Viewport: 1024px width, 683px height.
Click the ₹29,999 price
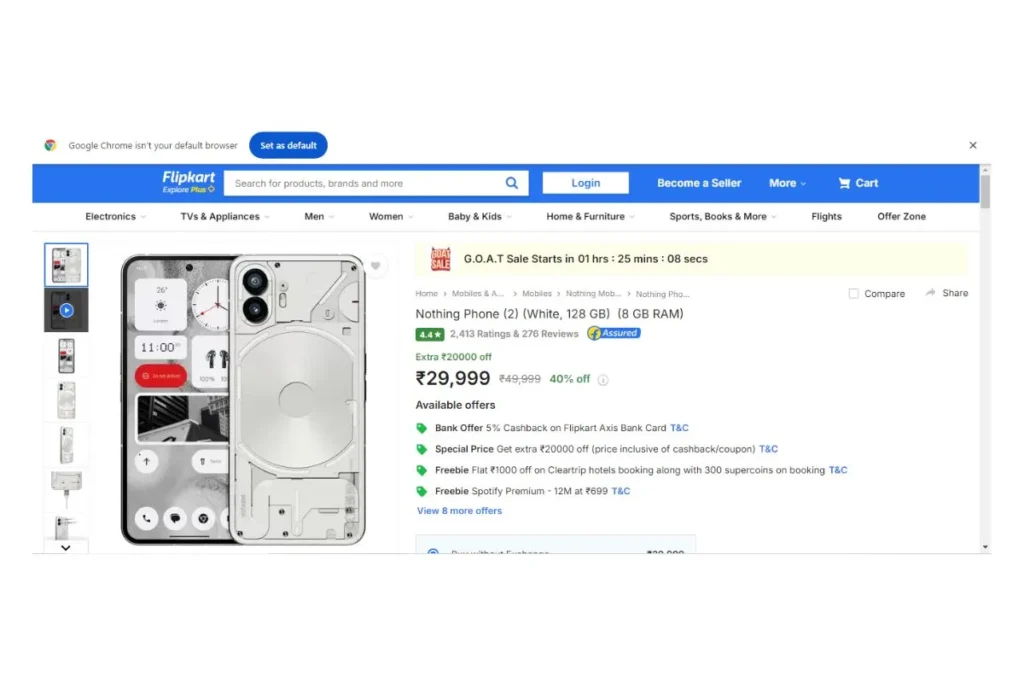(x=453, y=379)
